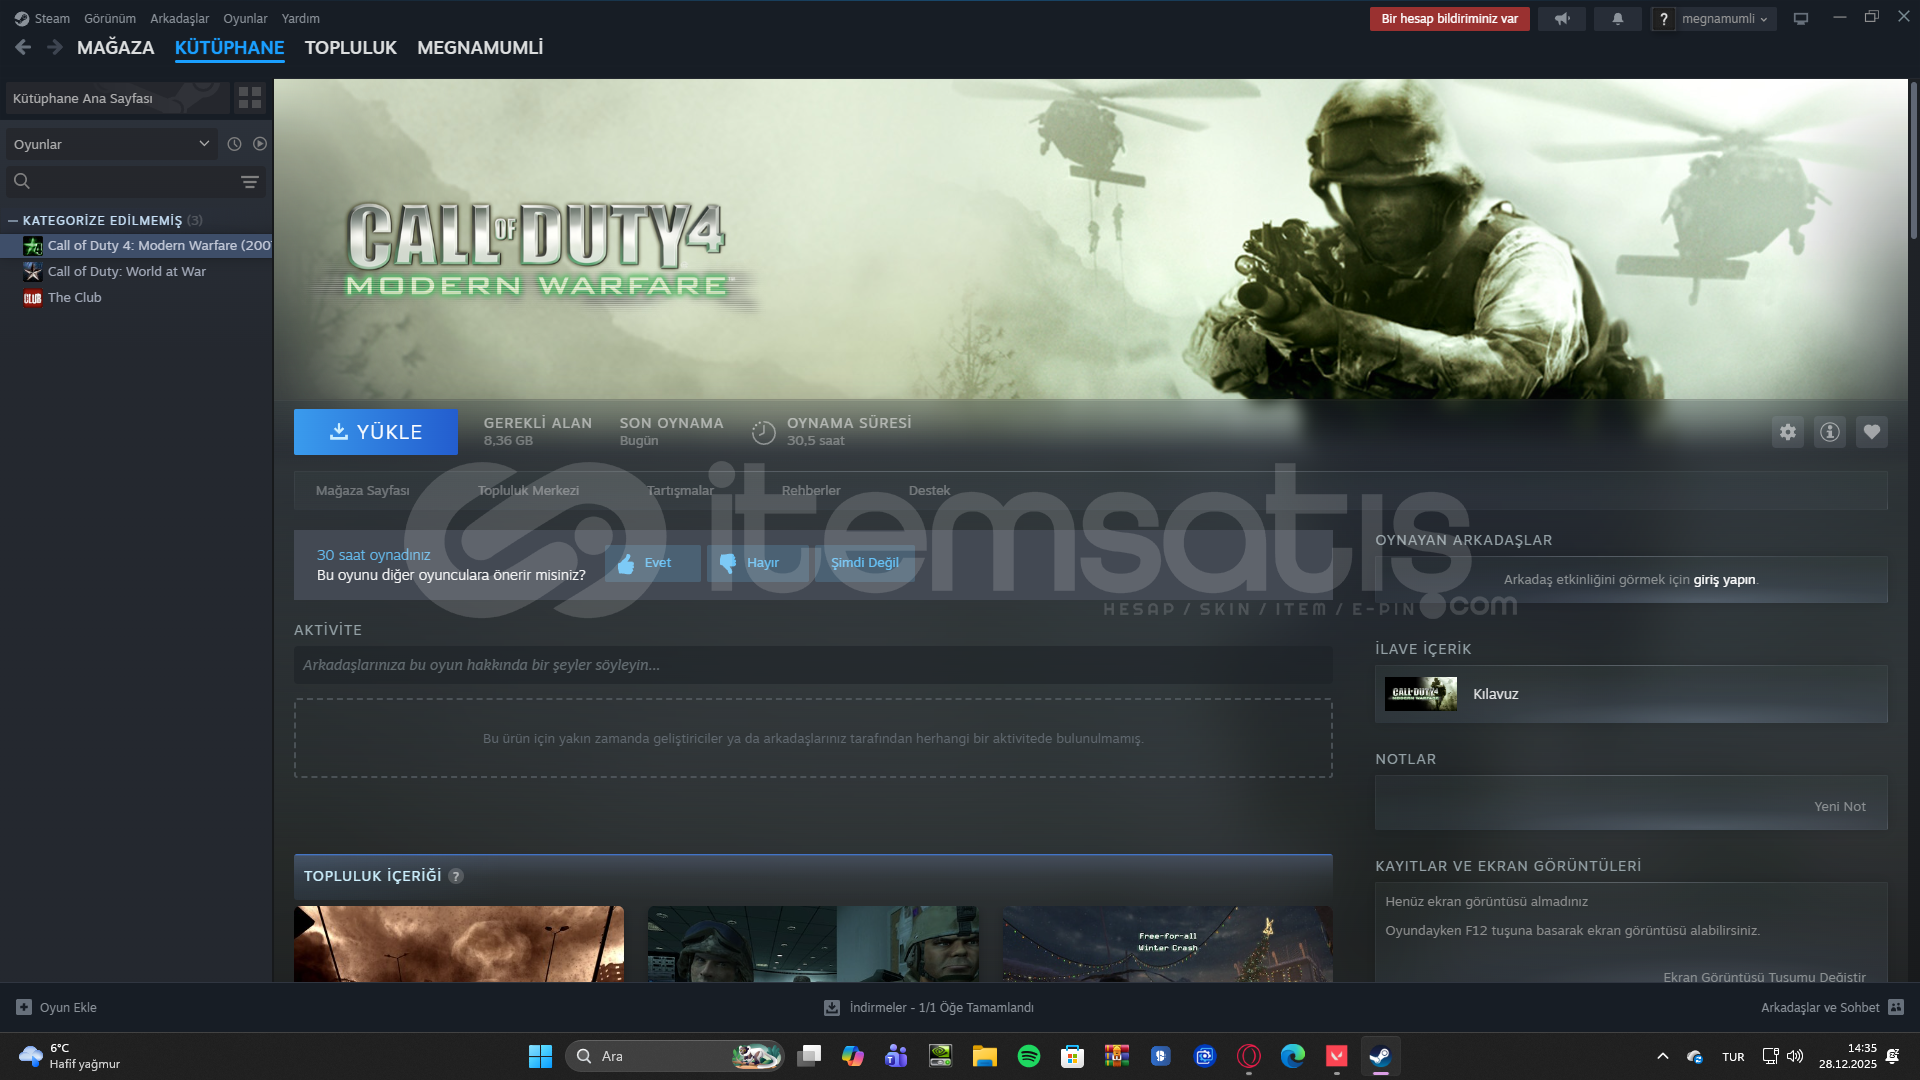Open notifications bell icon
Image resolution: width=1920 pixels, height=1080 pixels.
(1617, 19)
